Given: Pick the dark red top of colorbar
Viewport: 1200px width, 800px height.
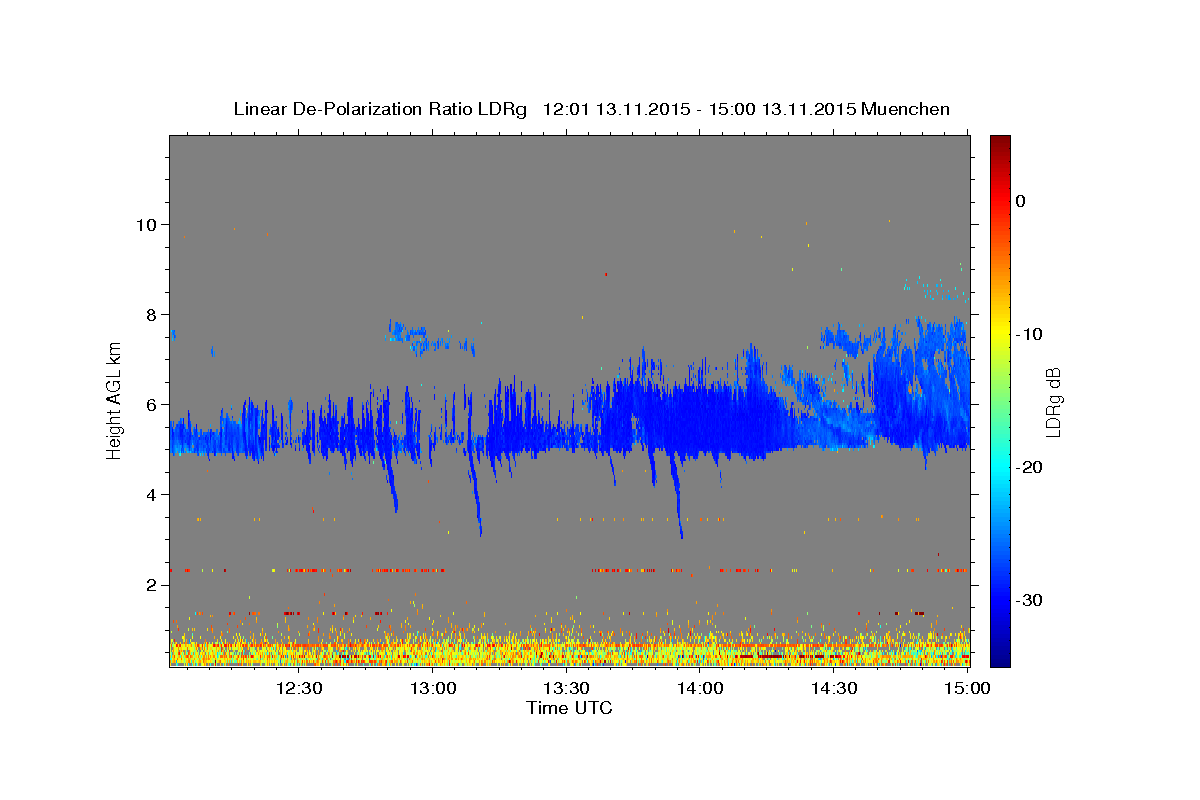Looking at the screenshot, I should (1000, 145).
